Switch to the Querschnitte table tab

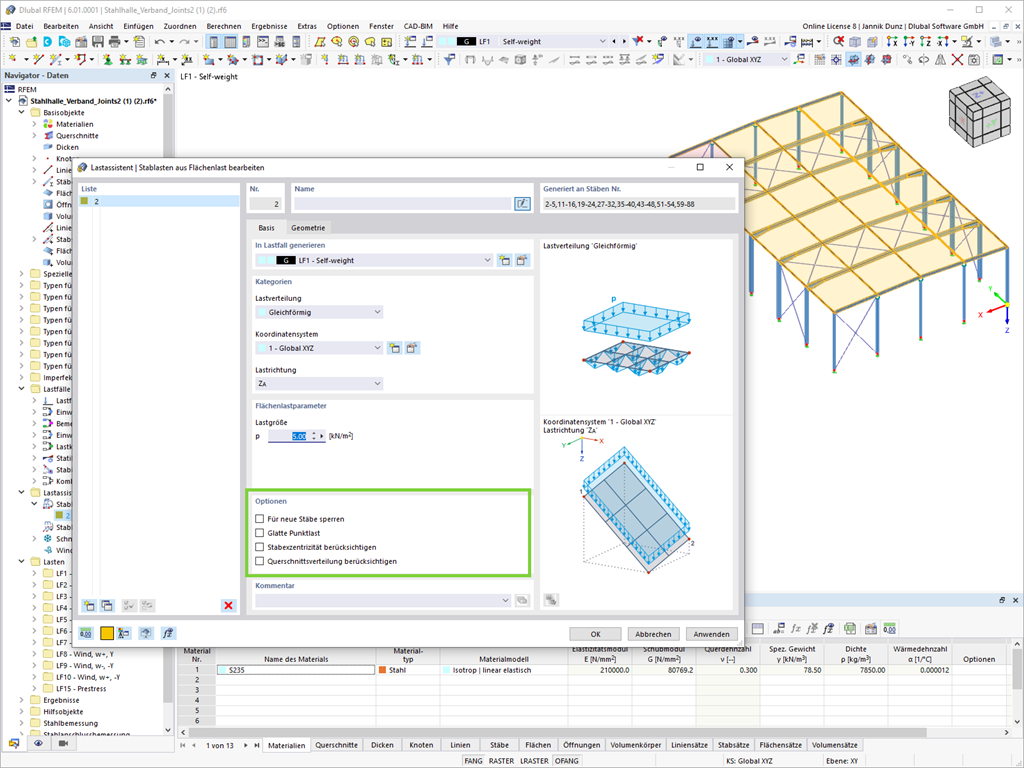click(x=336, y=745)
